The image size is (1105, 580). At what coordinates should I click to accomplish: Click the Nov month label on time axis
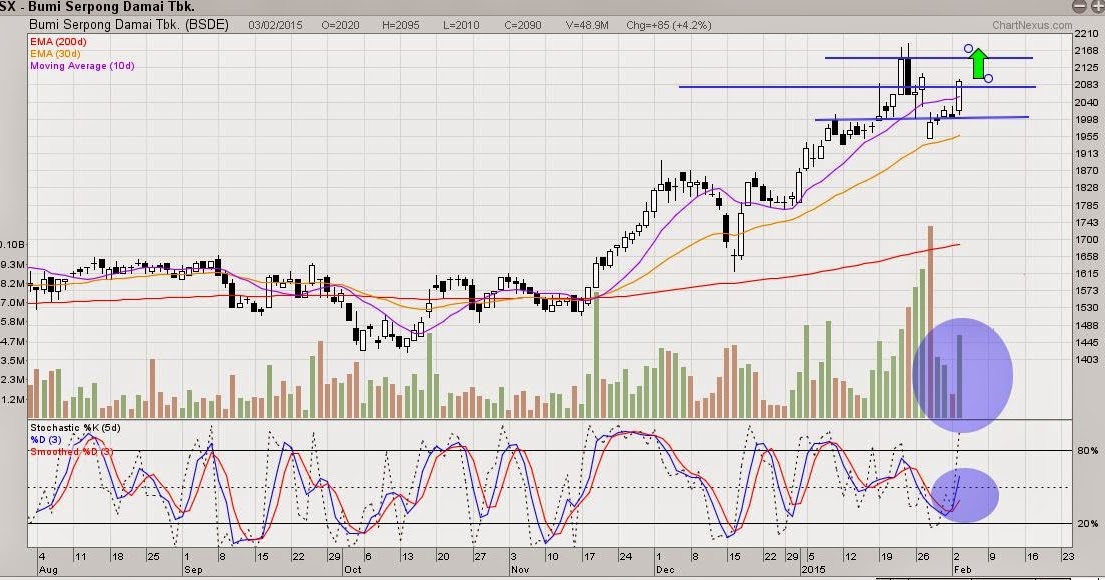(520, 569)
